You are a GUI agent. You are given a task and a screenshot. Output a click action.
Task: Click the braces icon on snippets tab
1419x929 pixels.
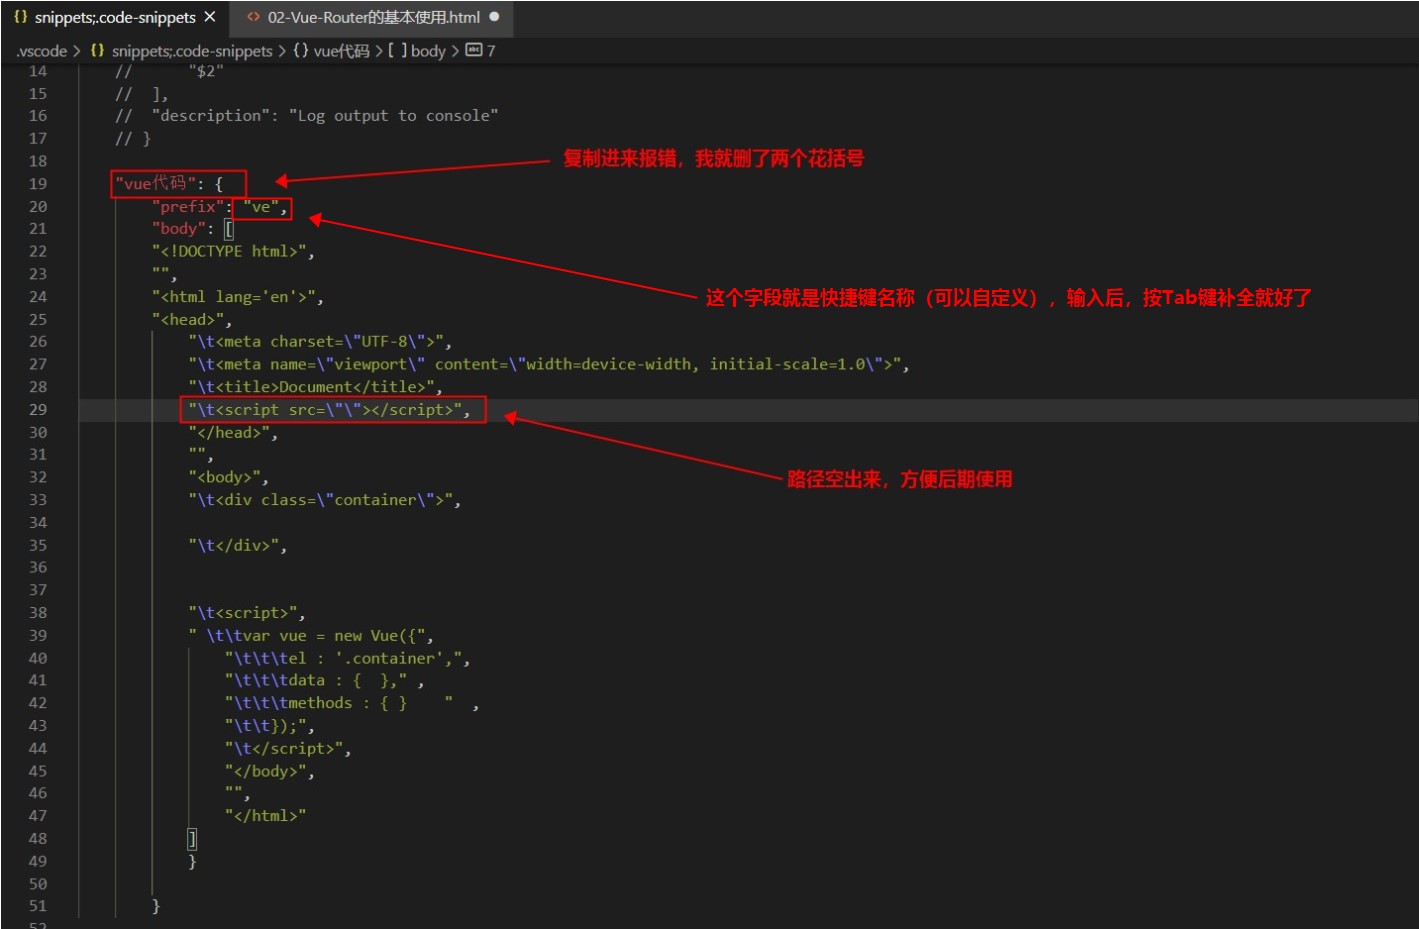click(20, 17)
